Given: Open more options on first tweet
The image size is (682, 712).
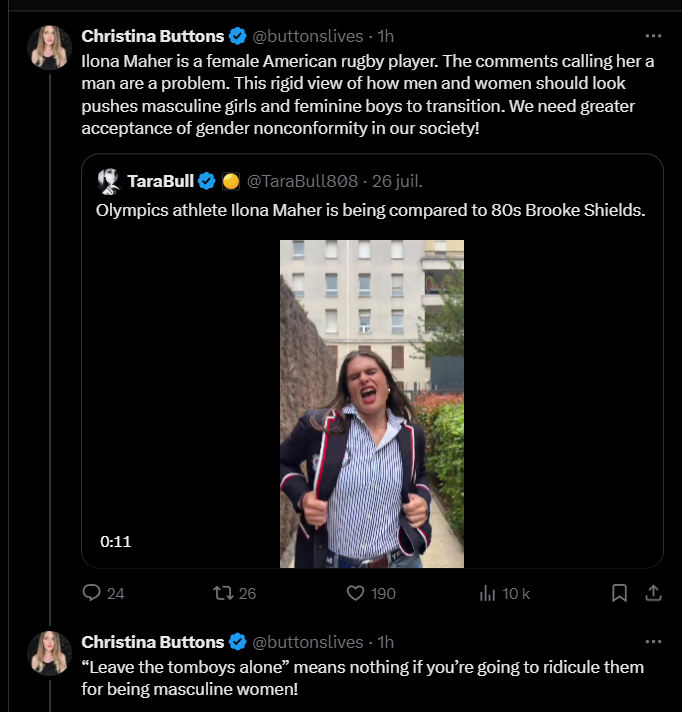Looking at the screenshot, I should [x=653, y=36].
